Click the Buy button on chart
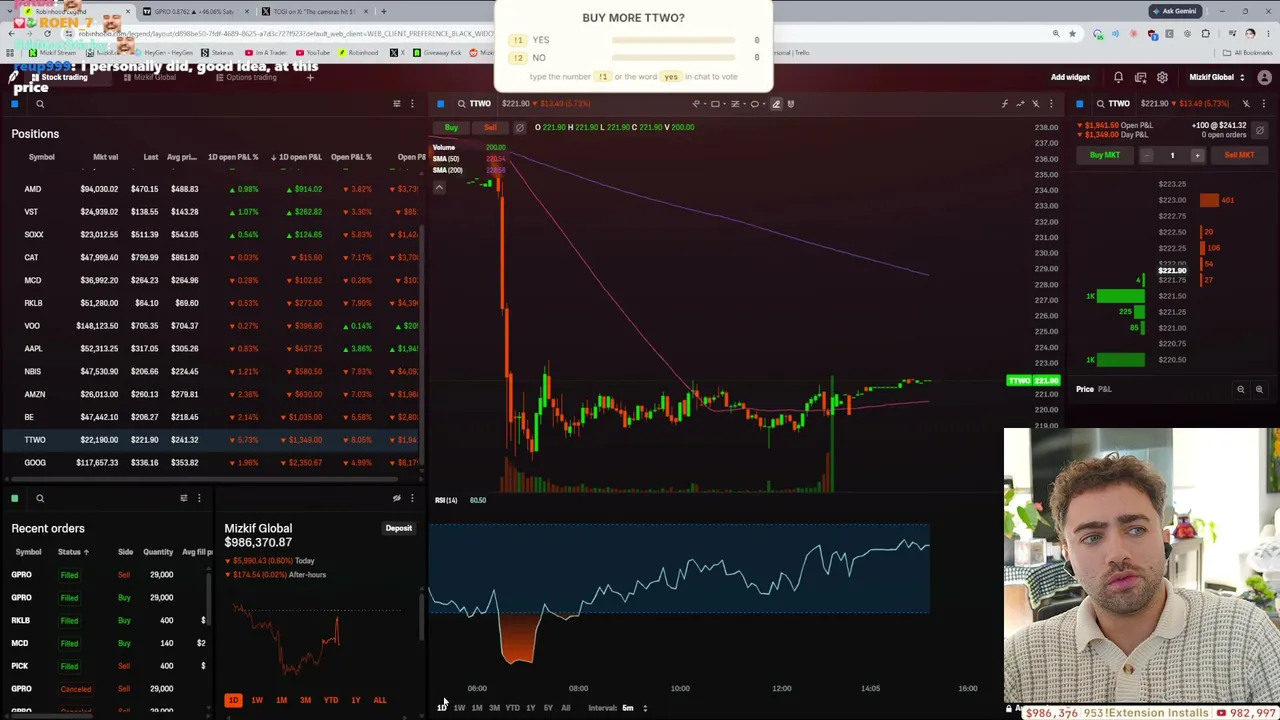This screenshot has width=1280, height=720. (451, 128)
